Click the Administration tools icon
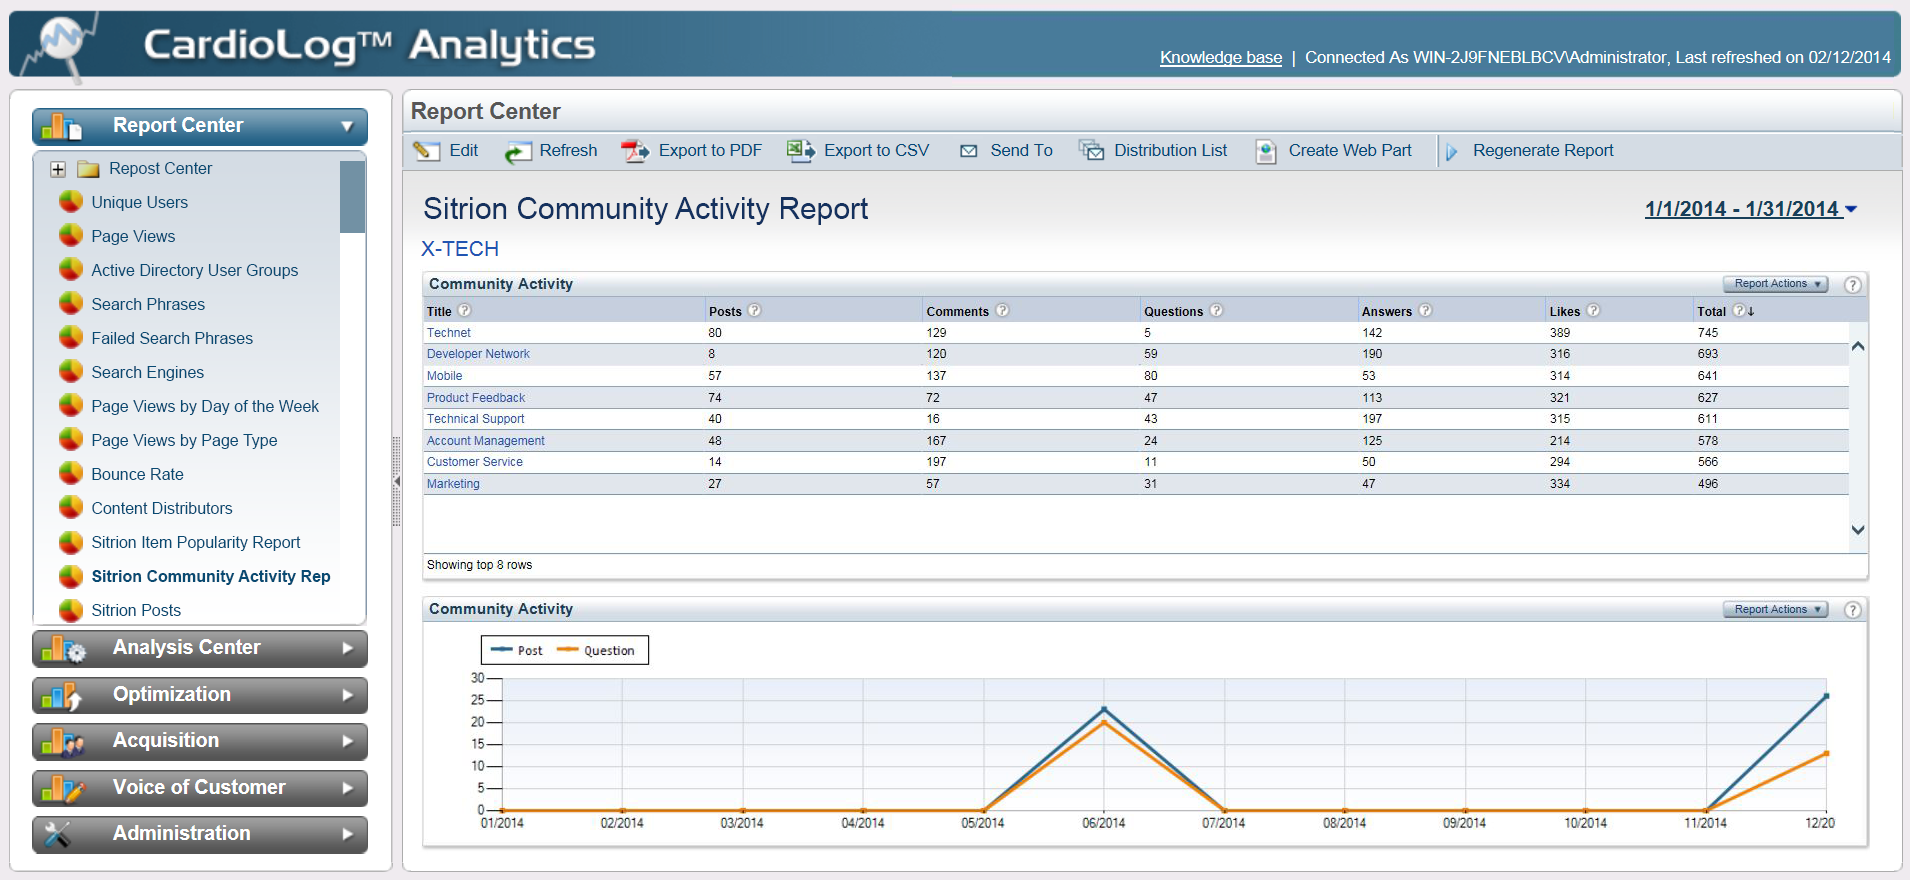The width and height of the screenshot is (1910, 880). [58, 834]
